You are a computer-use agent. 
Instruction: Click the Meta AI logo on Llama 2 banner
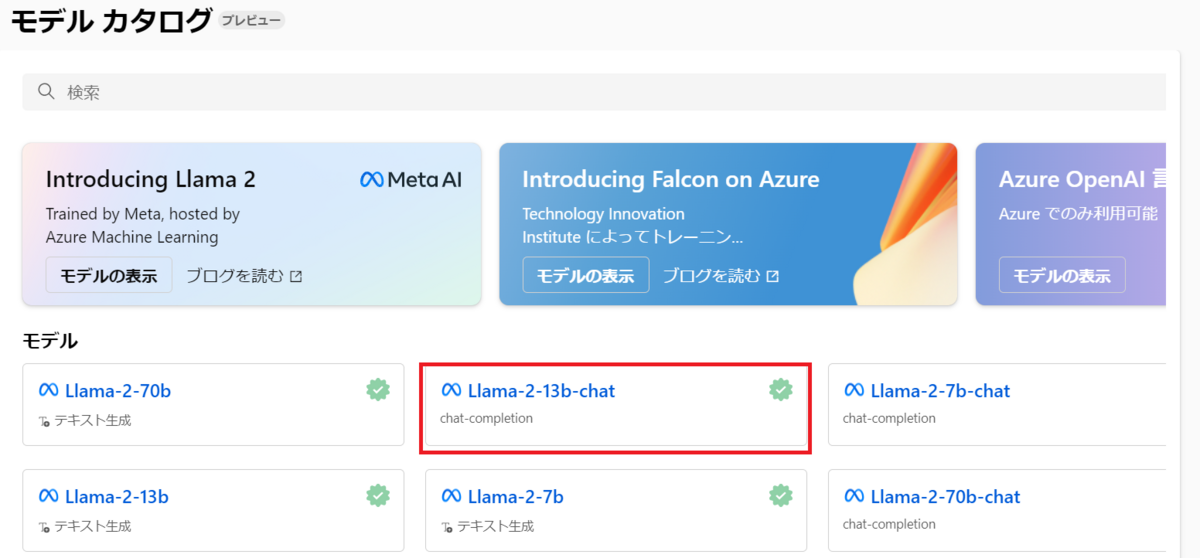tap(411, 180)
